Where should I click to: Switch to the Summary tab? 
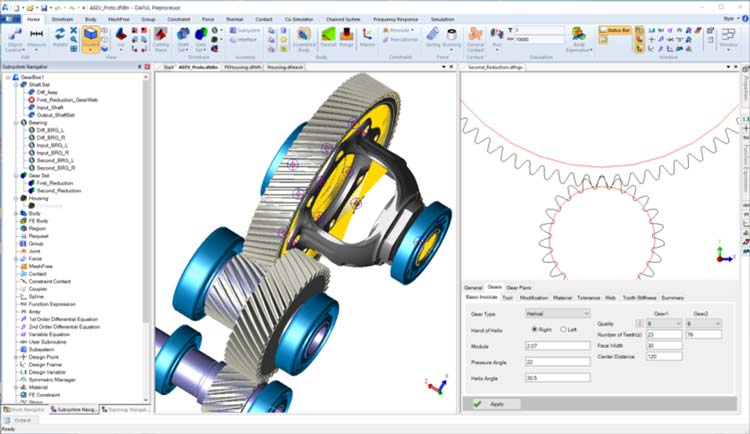point(673,298)
